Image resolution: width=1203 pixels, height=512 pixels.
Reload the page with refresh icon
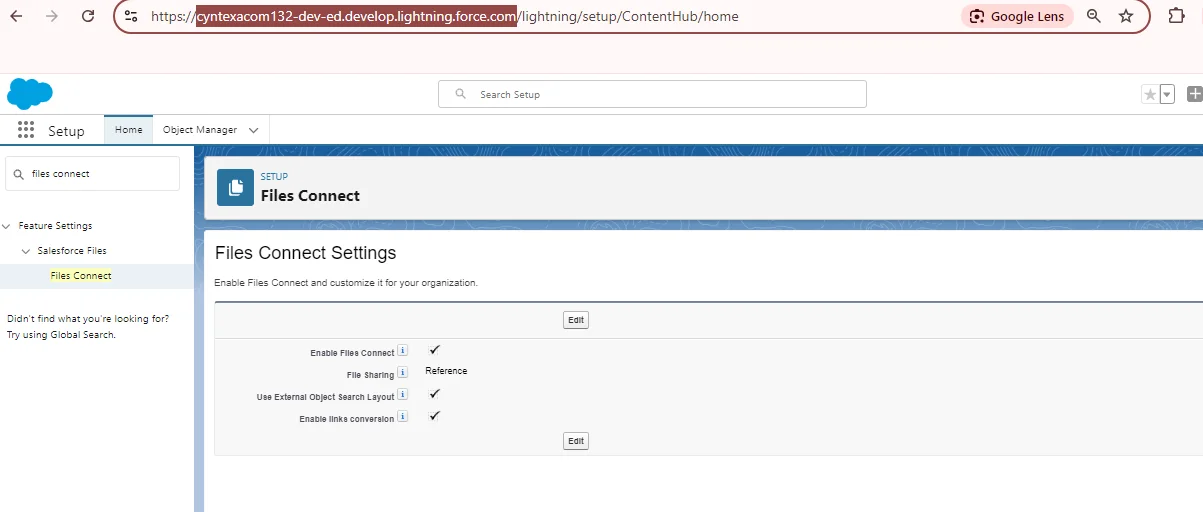[x=88, y=16]
